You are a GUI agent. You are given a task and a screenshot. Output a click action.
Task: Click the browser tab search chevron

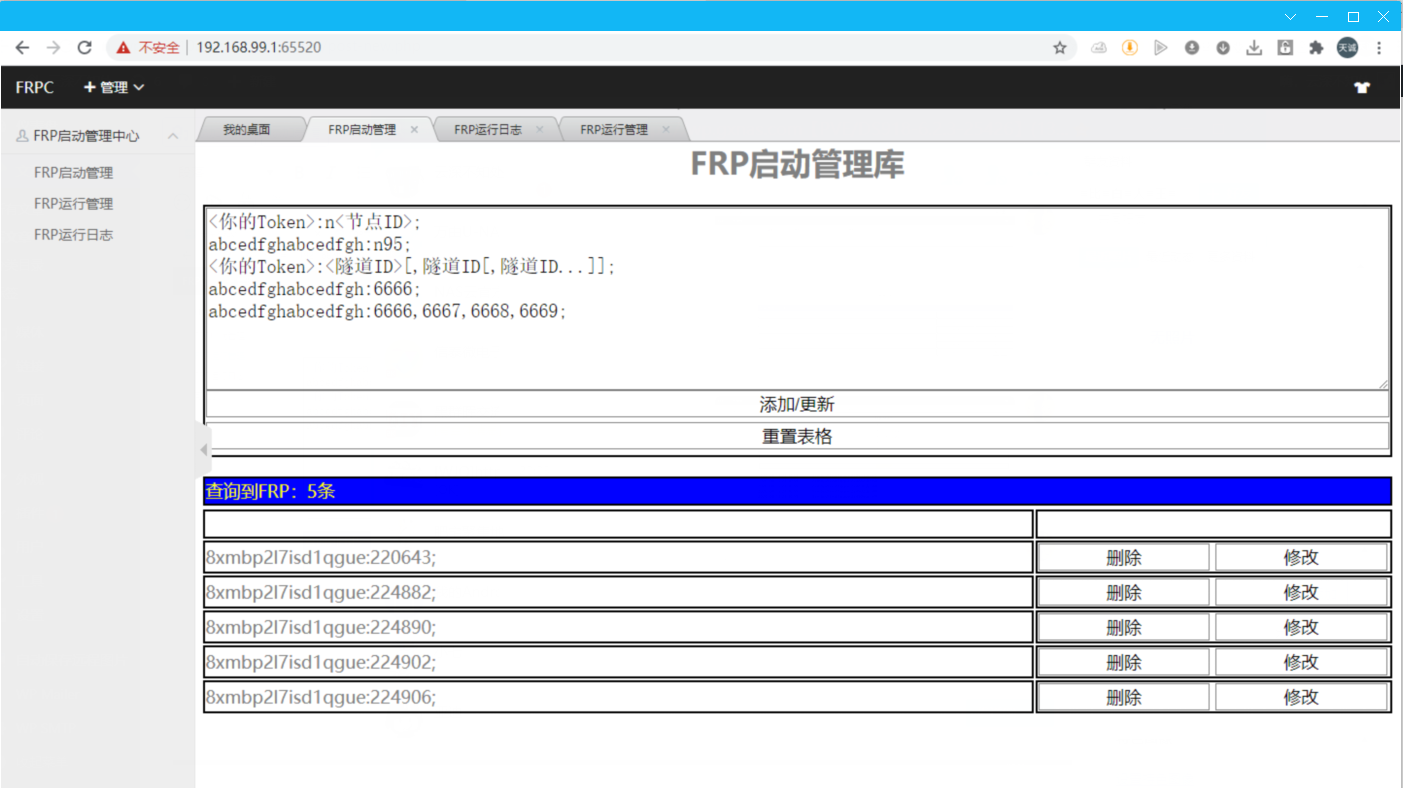coord(1290,17)
